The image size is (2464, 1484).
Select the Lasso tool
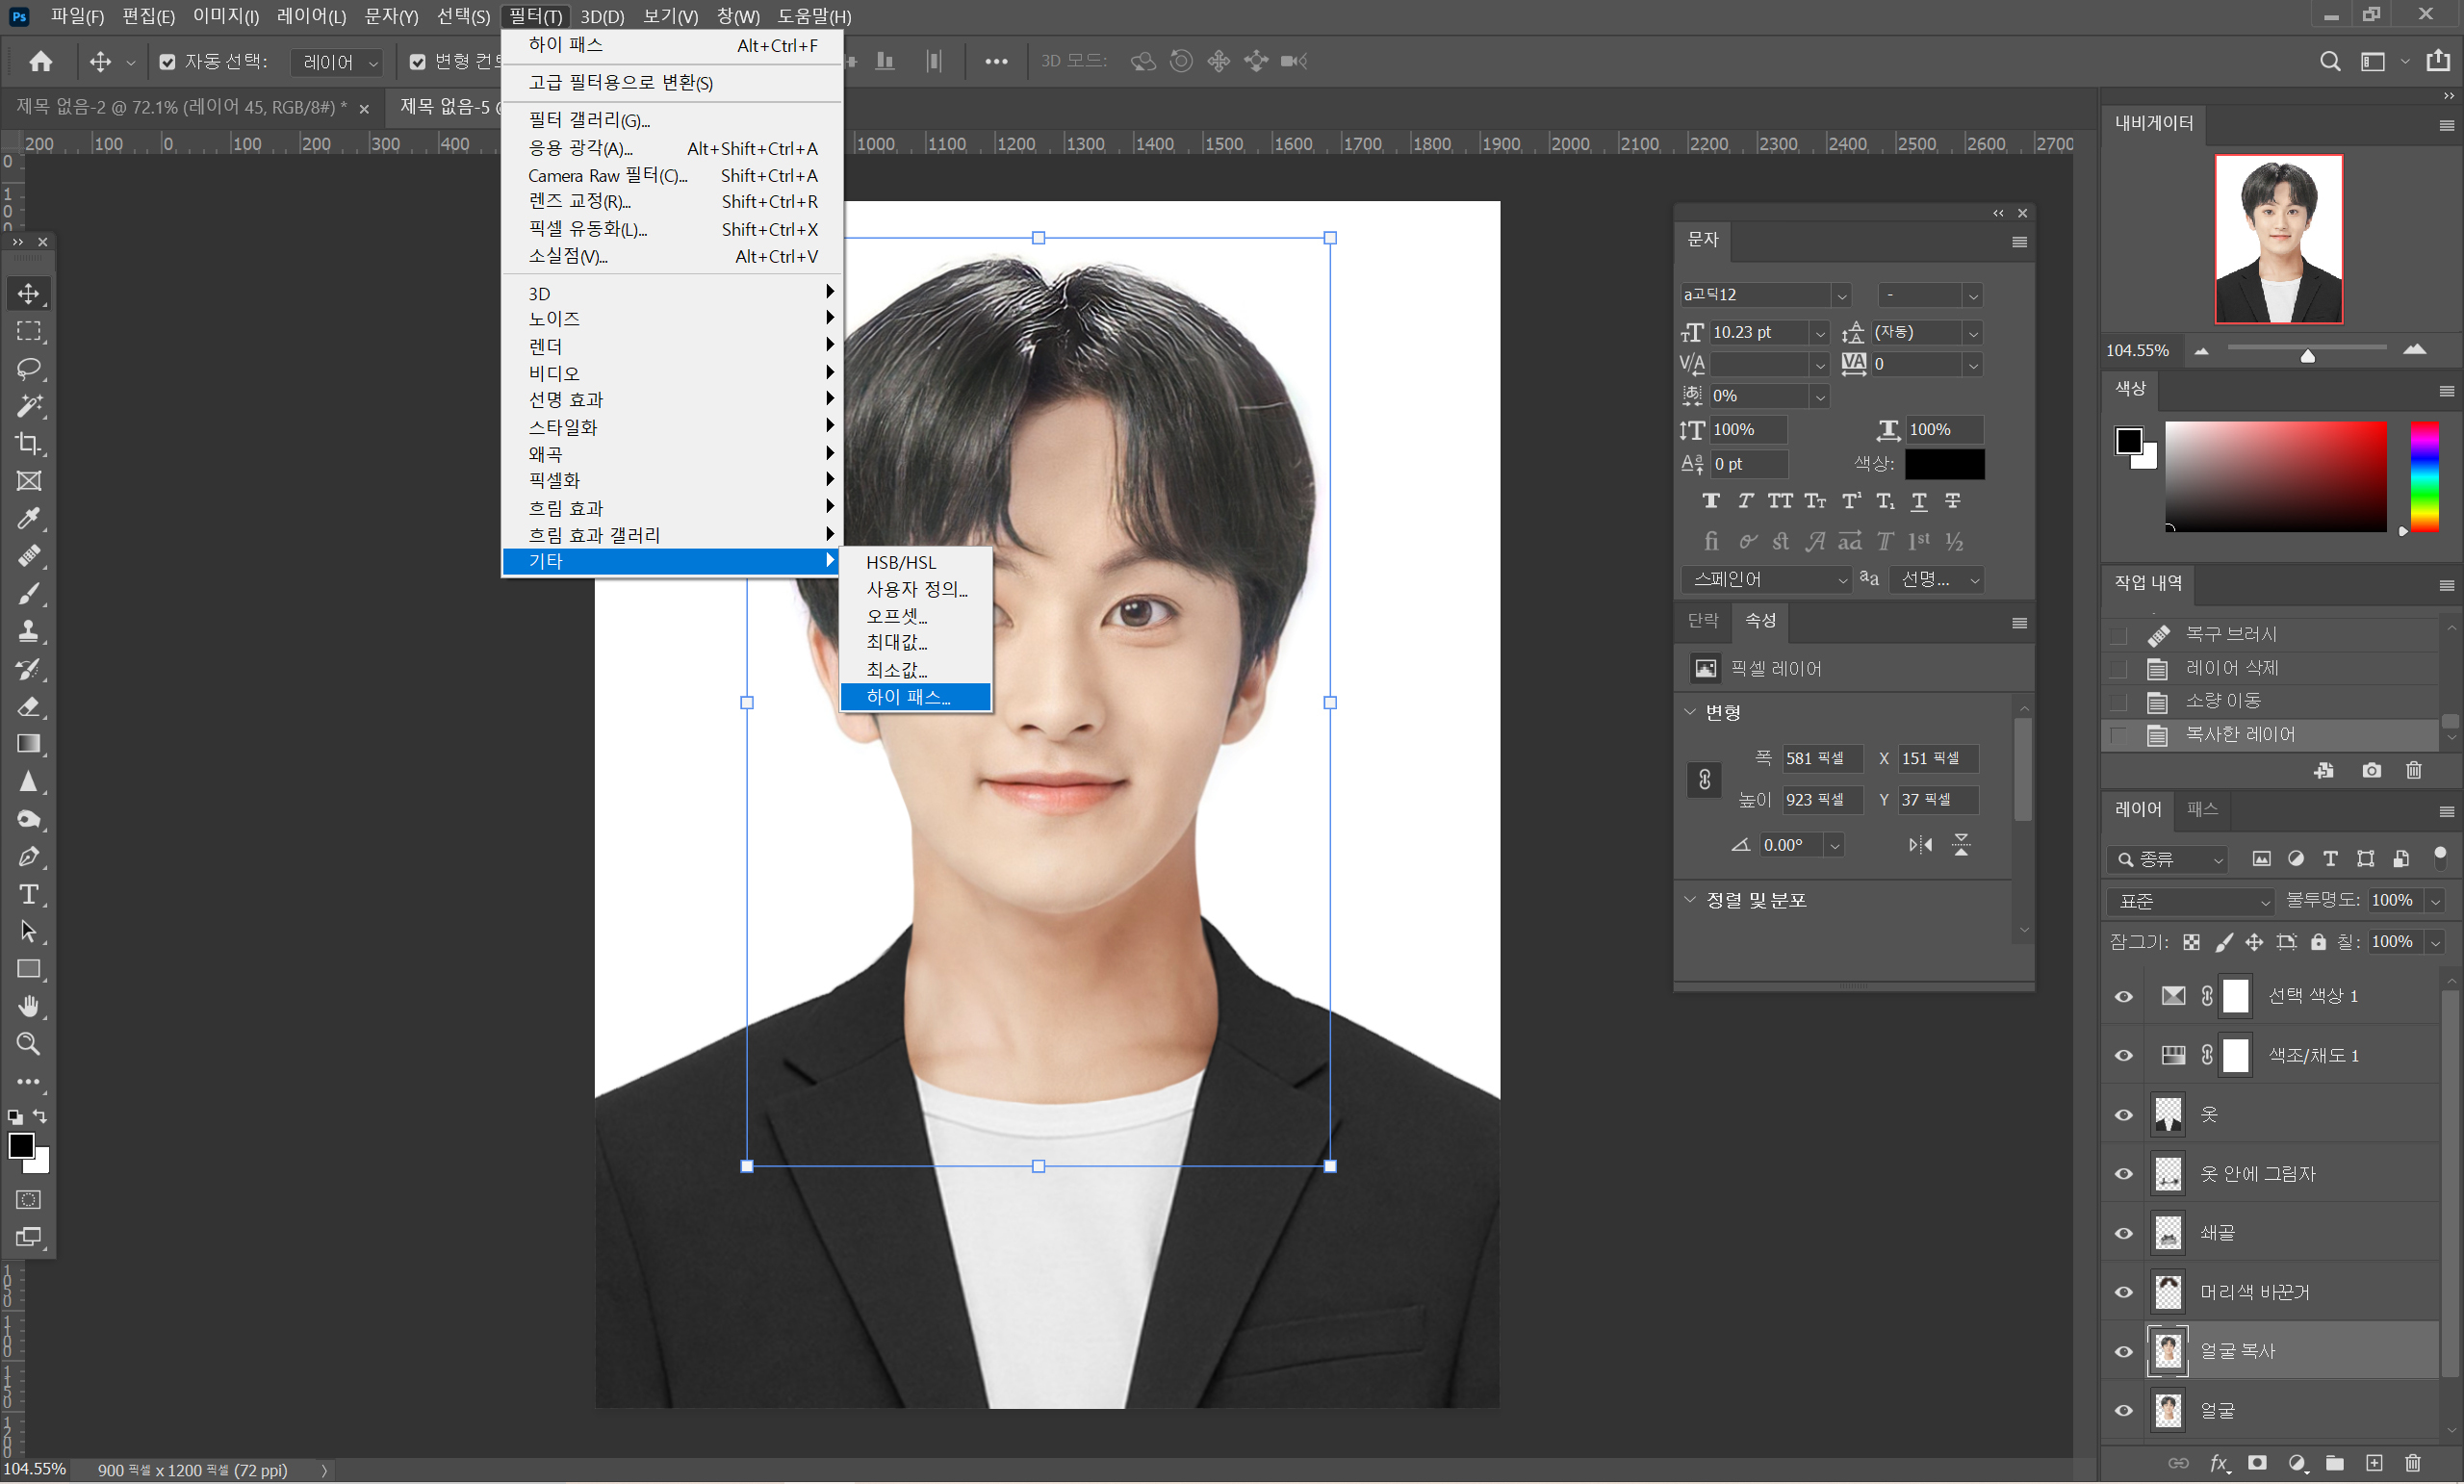(x=28, y=368)
